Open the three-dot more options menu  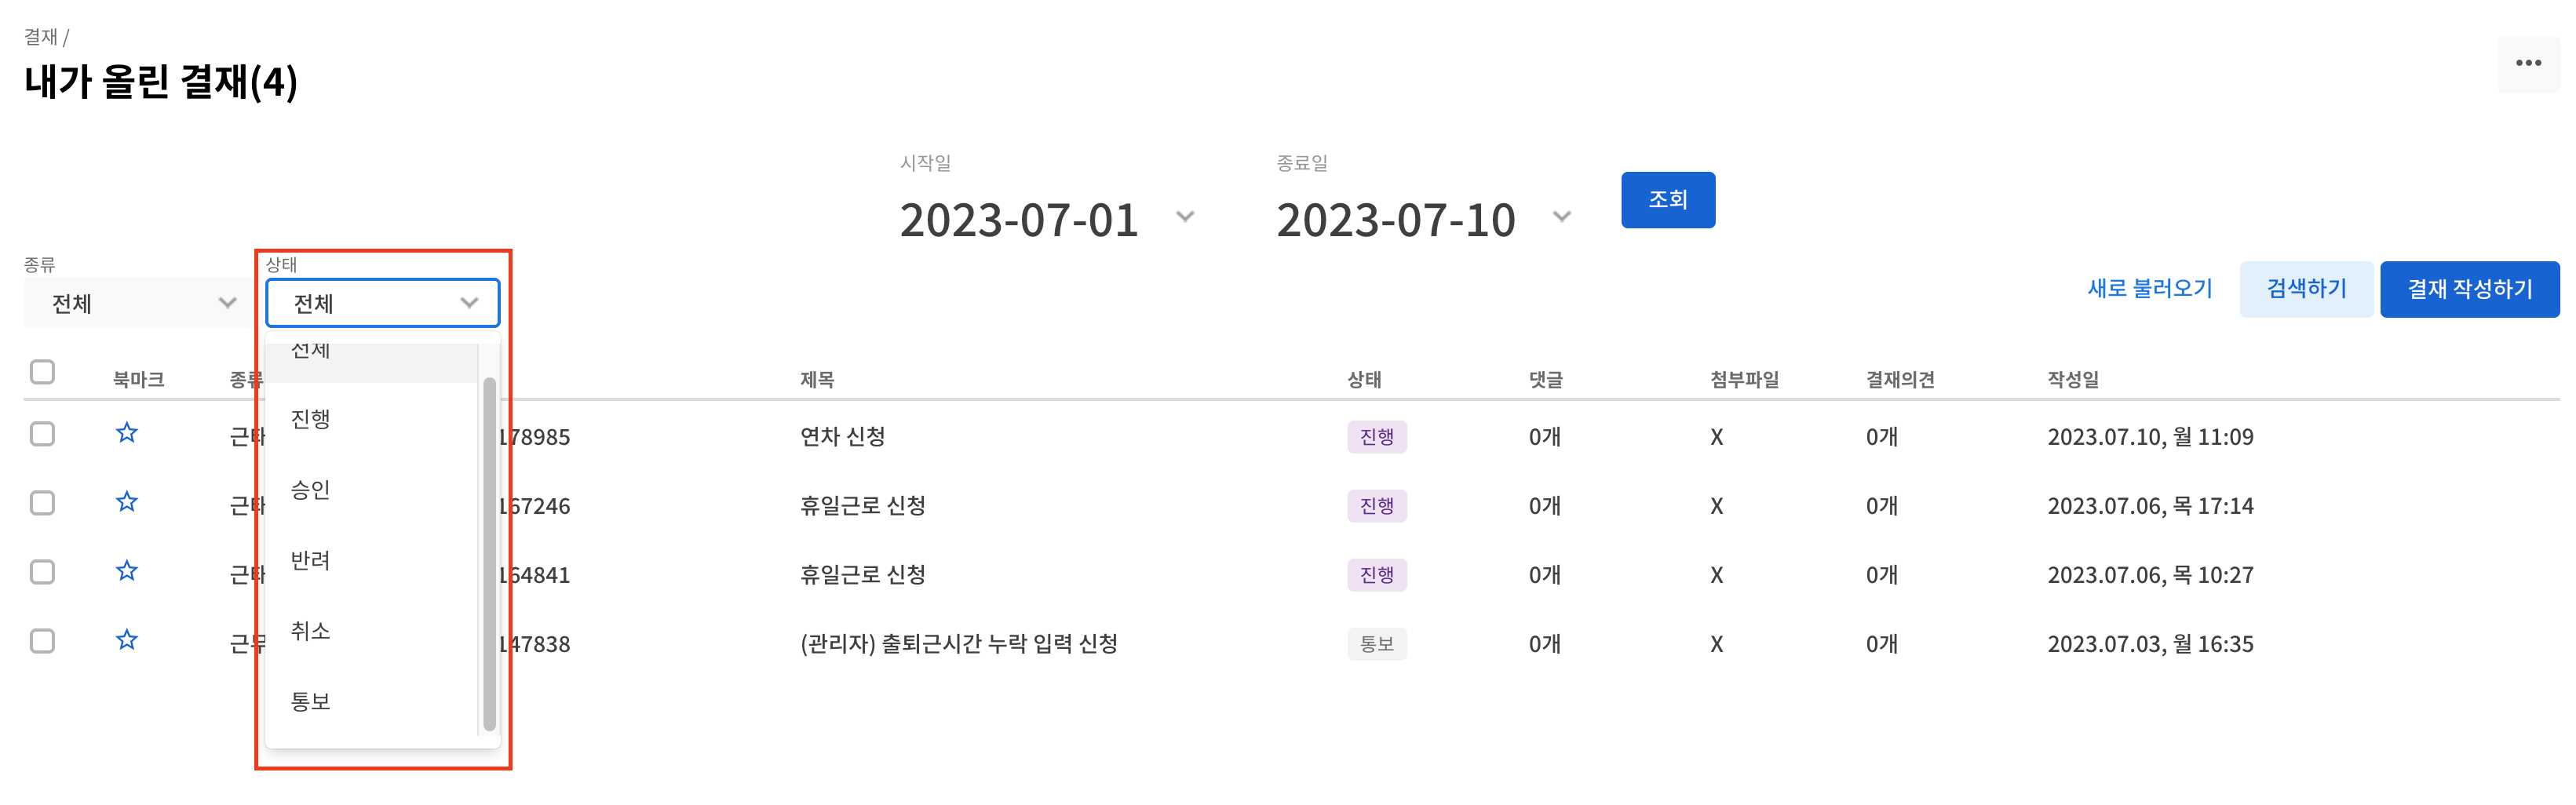click(x=2528, y=63)
